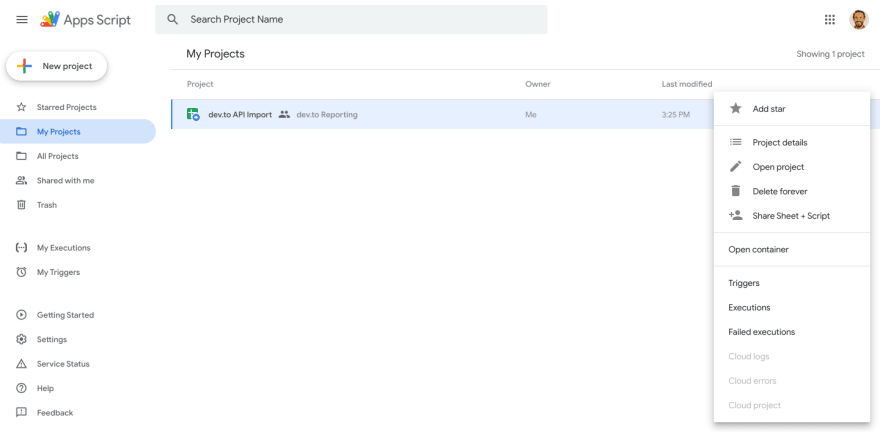Click the Open project pencil icon
Screen dimensions: 880x432
(736, 167)
